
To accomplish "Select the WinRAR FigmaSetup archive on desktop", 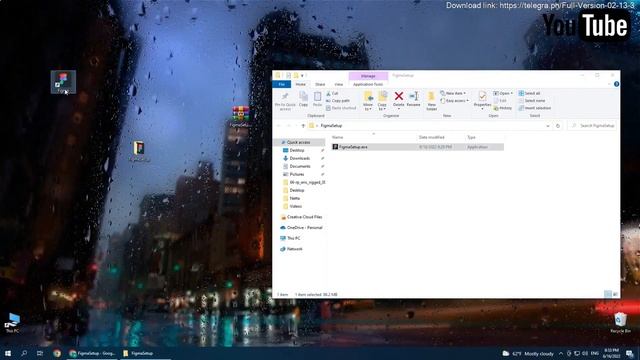I will point(241,116).
